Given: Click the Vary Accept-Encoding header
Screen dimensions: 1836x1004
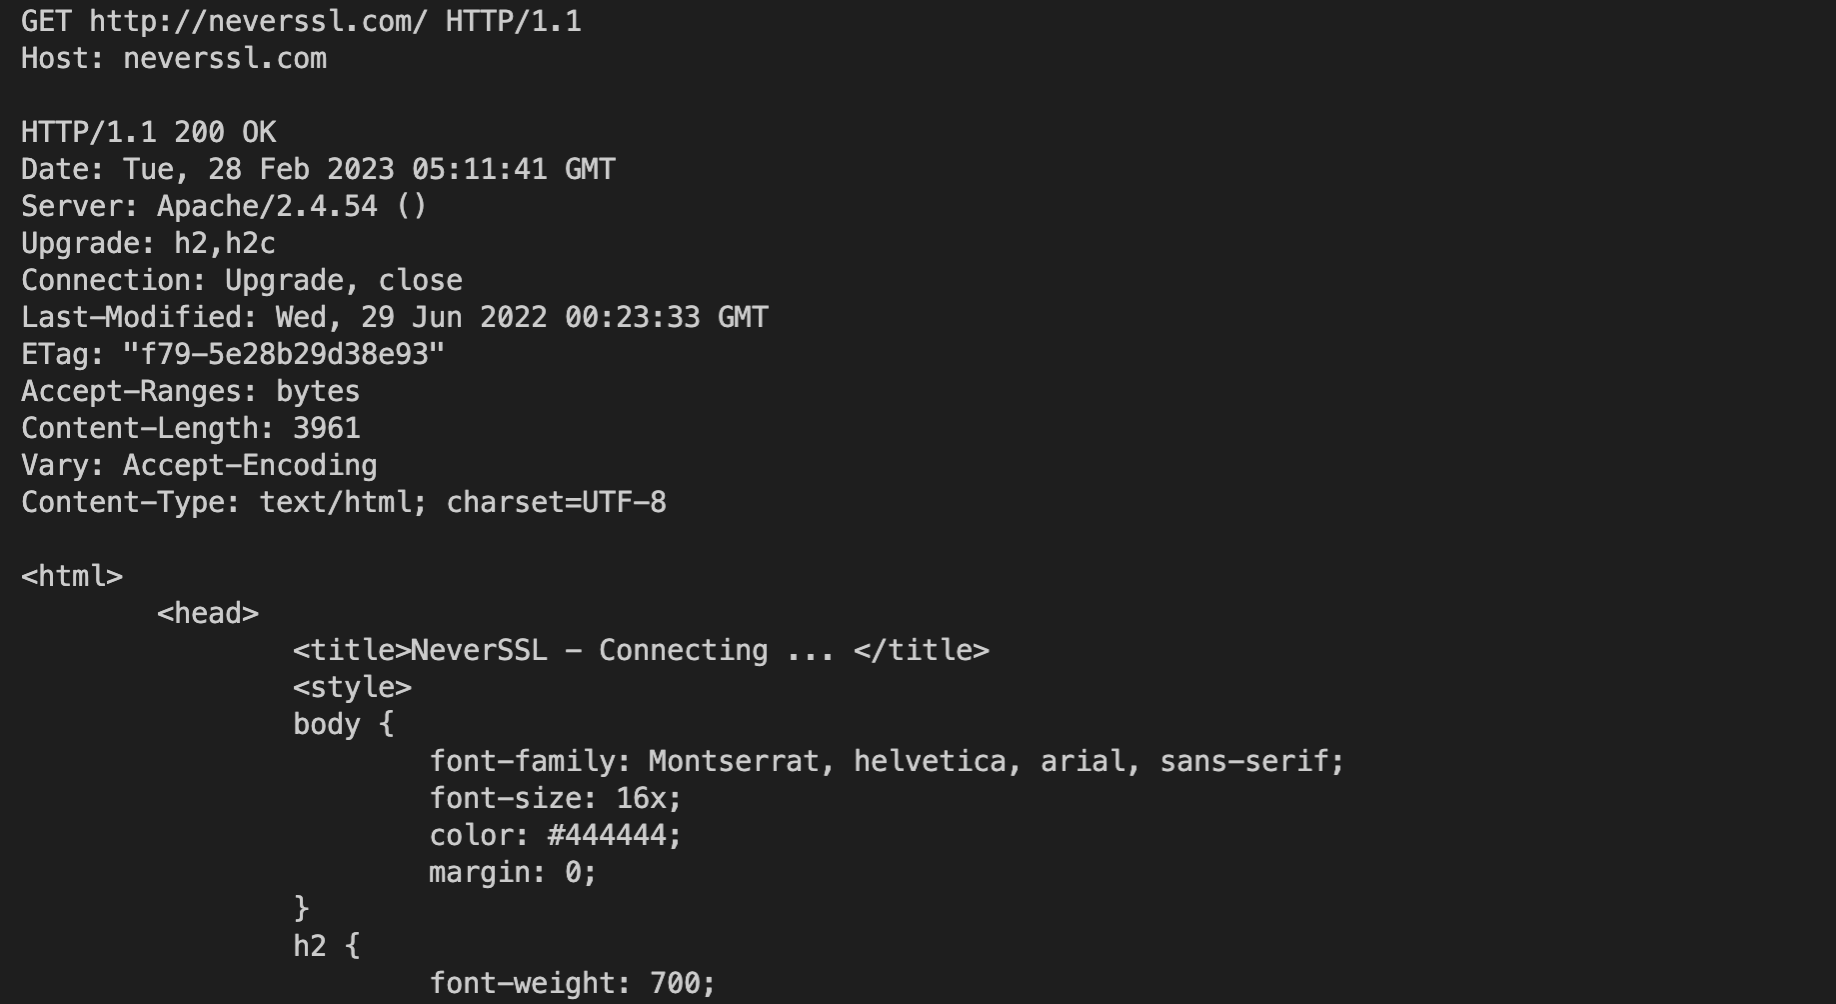Looking at the screenshot, I should coord(199,465).
